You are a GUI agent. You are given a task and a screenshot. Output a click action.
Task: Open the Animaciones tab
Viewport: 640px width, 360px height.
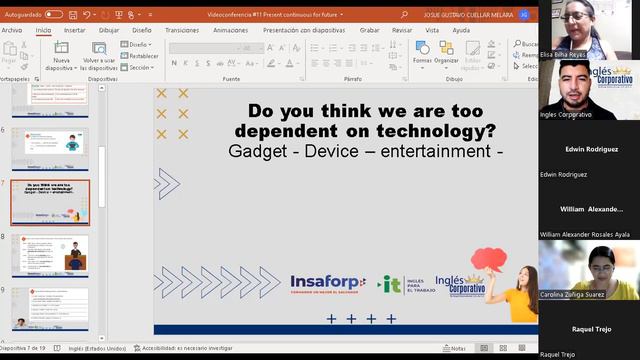[x=230, y=30]
